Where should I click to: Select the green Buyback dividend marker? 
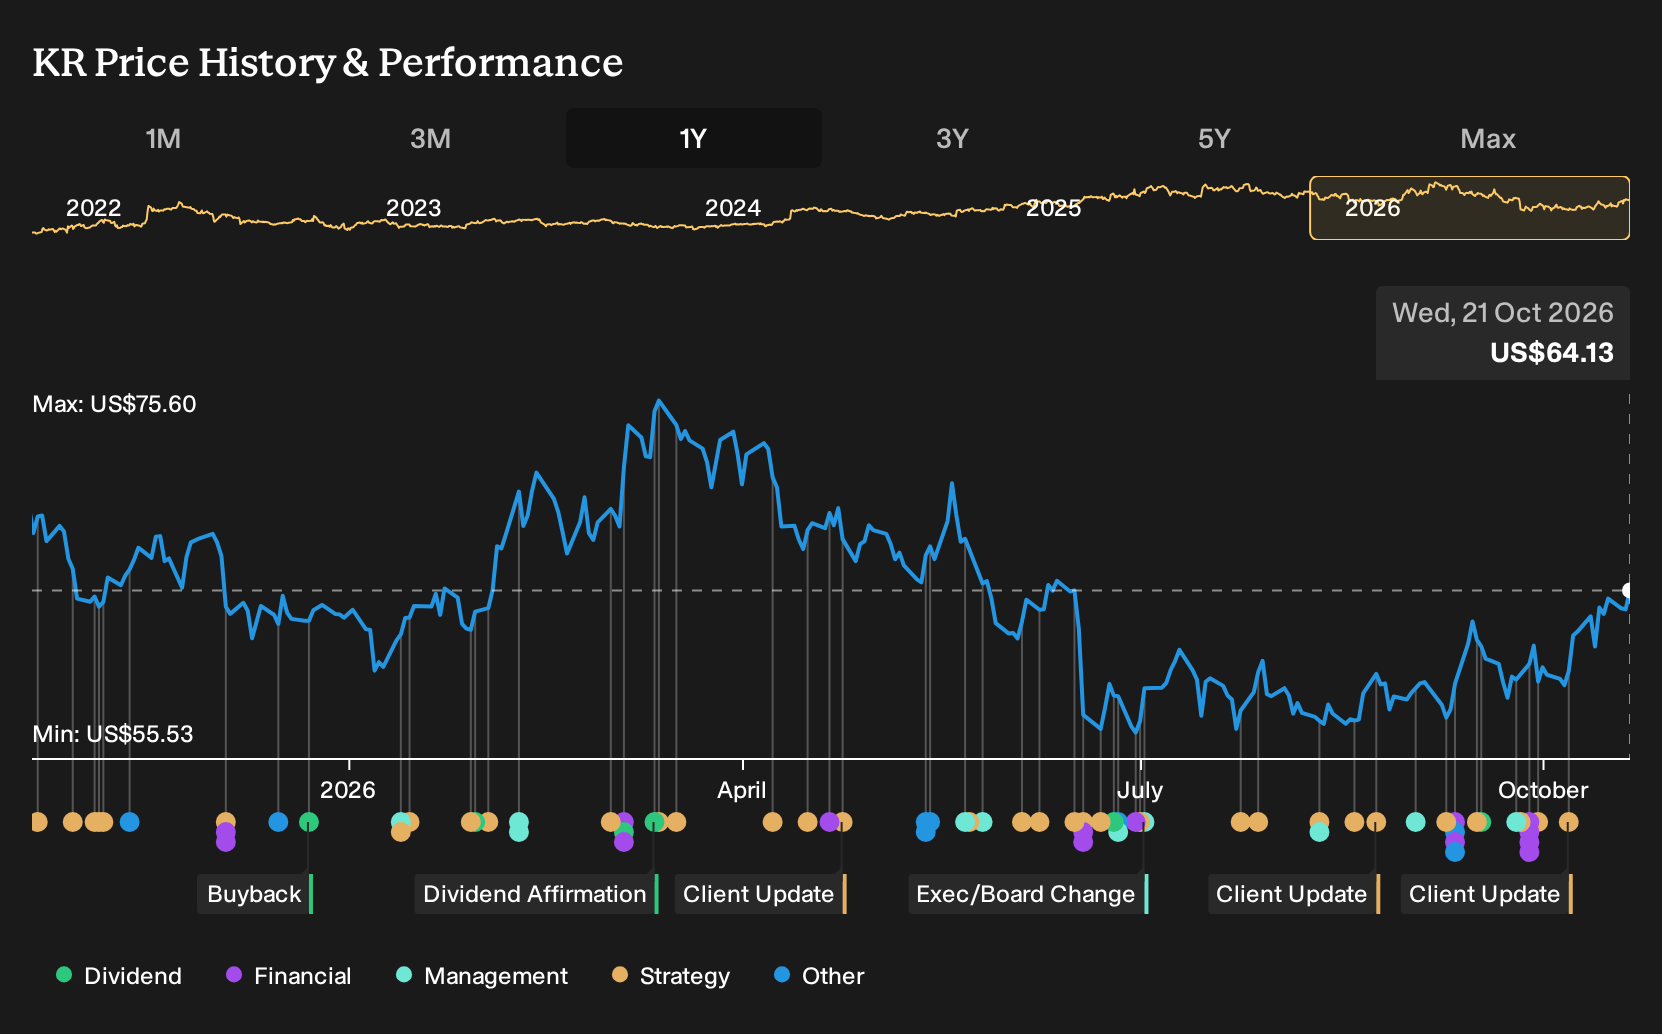click(x=309, y=822)
